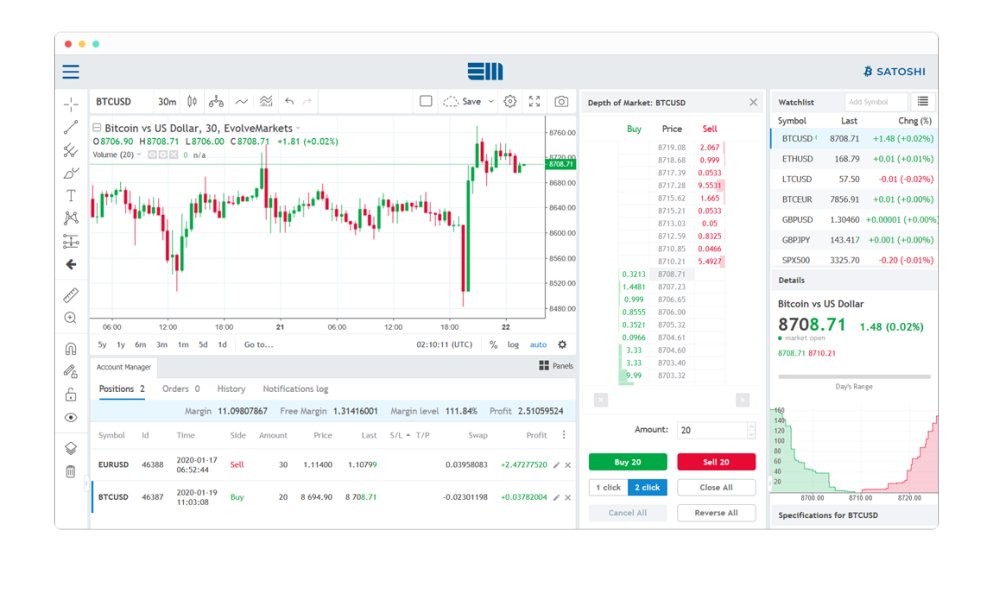Screen dimensions: 993x600
Task: Open the hamburger main menu
Action: (x=71, y=72)
